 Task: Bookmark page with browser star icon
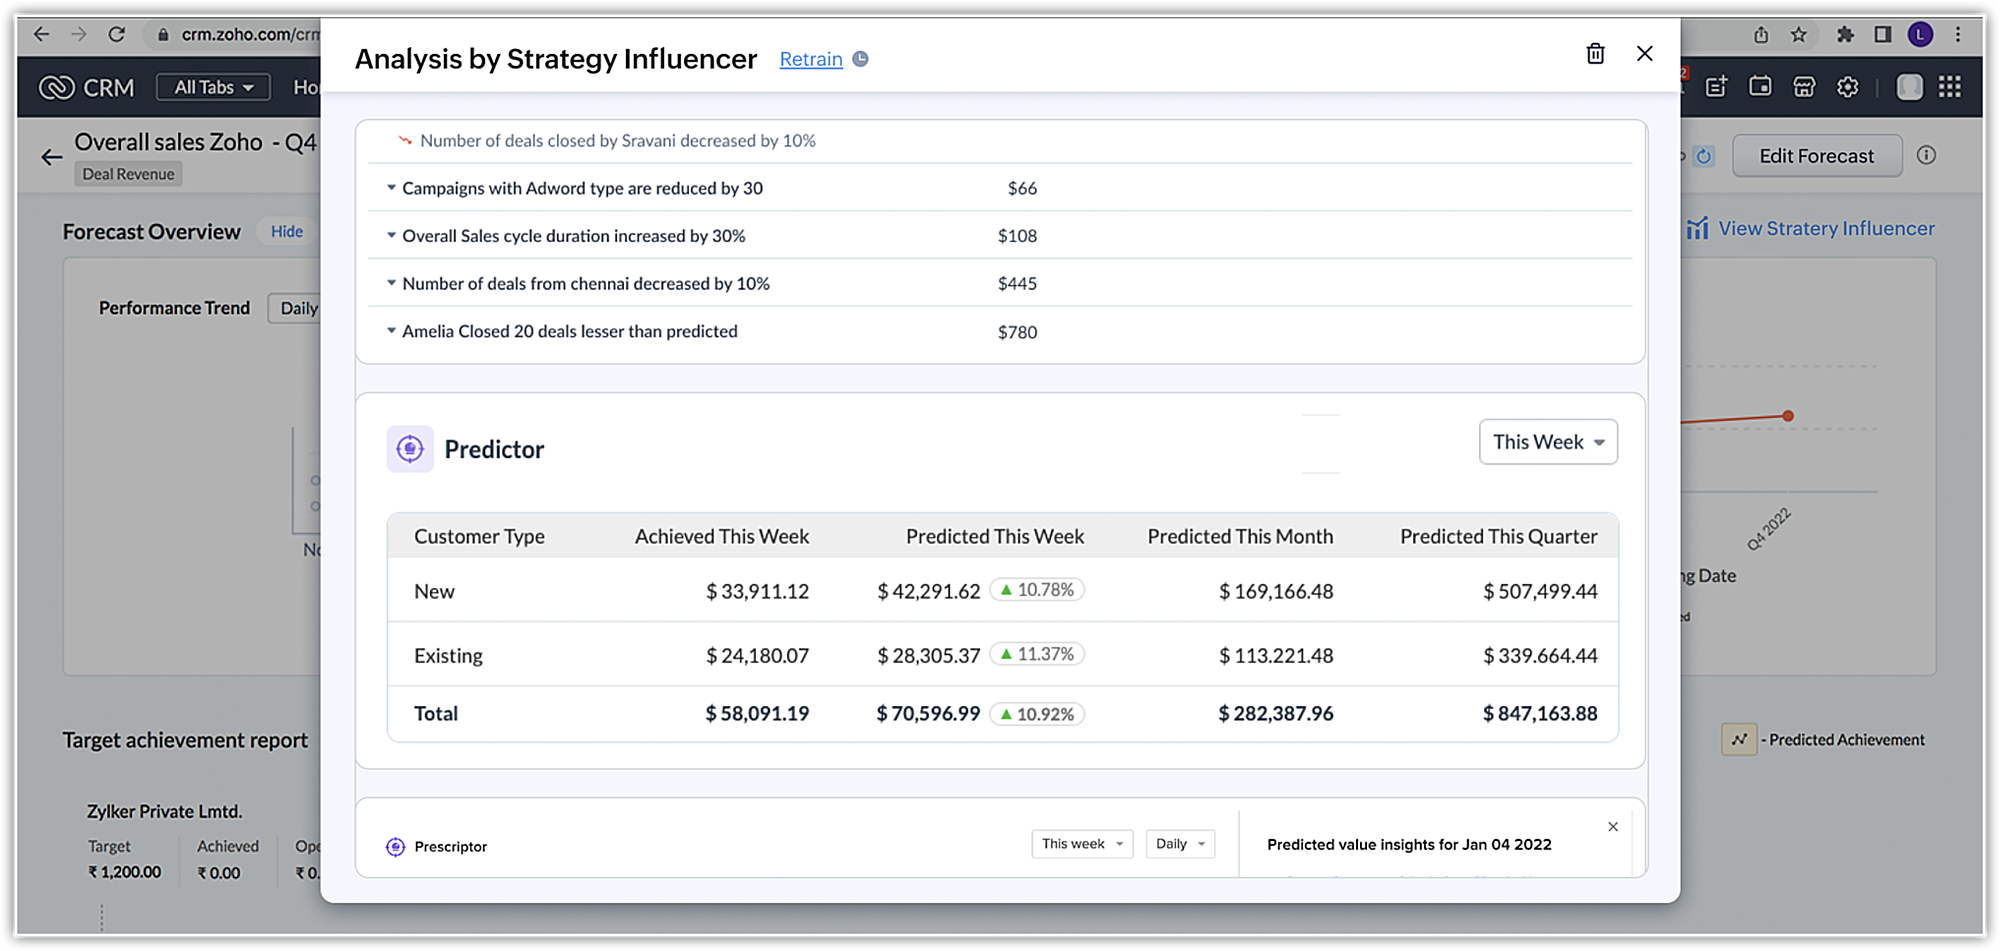(x=1799, y=35)
